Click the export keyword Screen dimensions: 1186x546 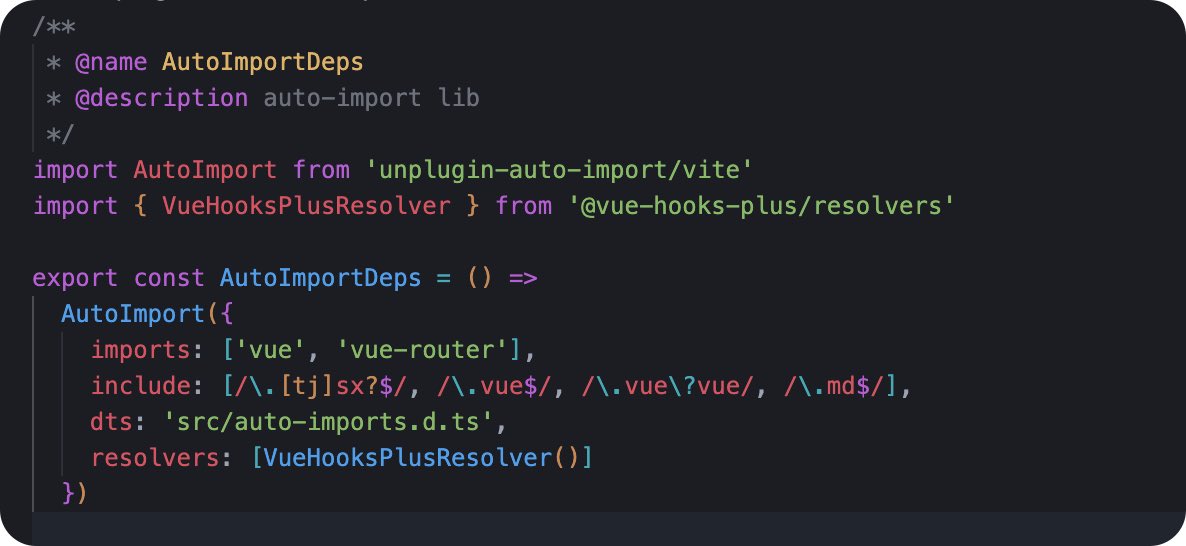point(75,278)
